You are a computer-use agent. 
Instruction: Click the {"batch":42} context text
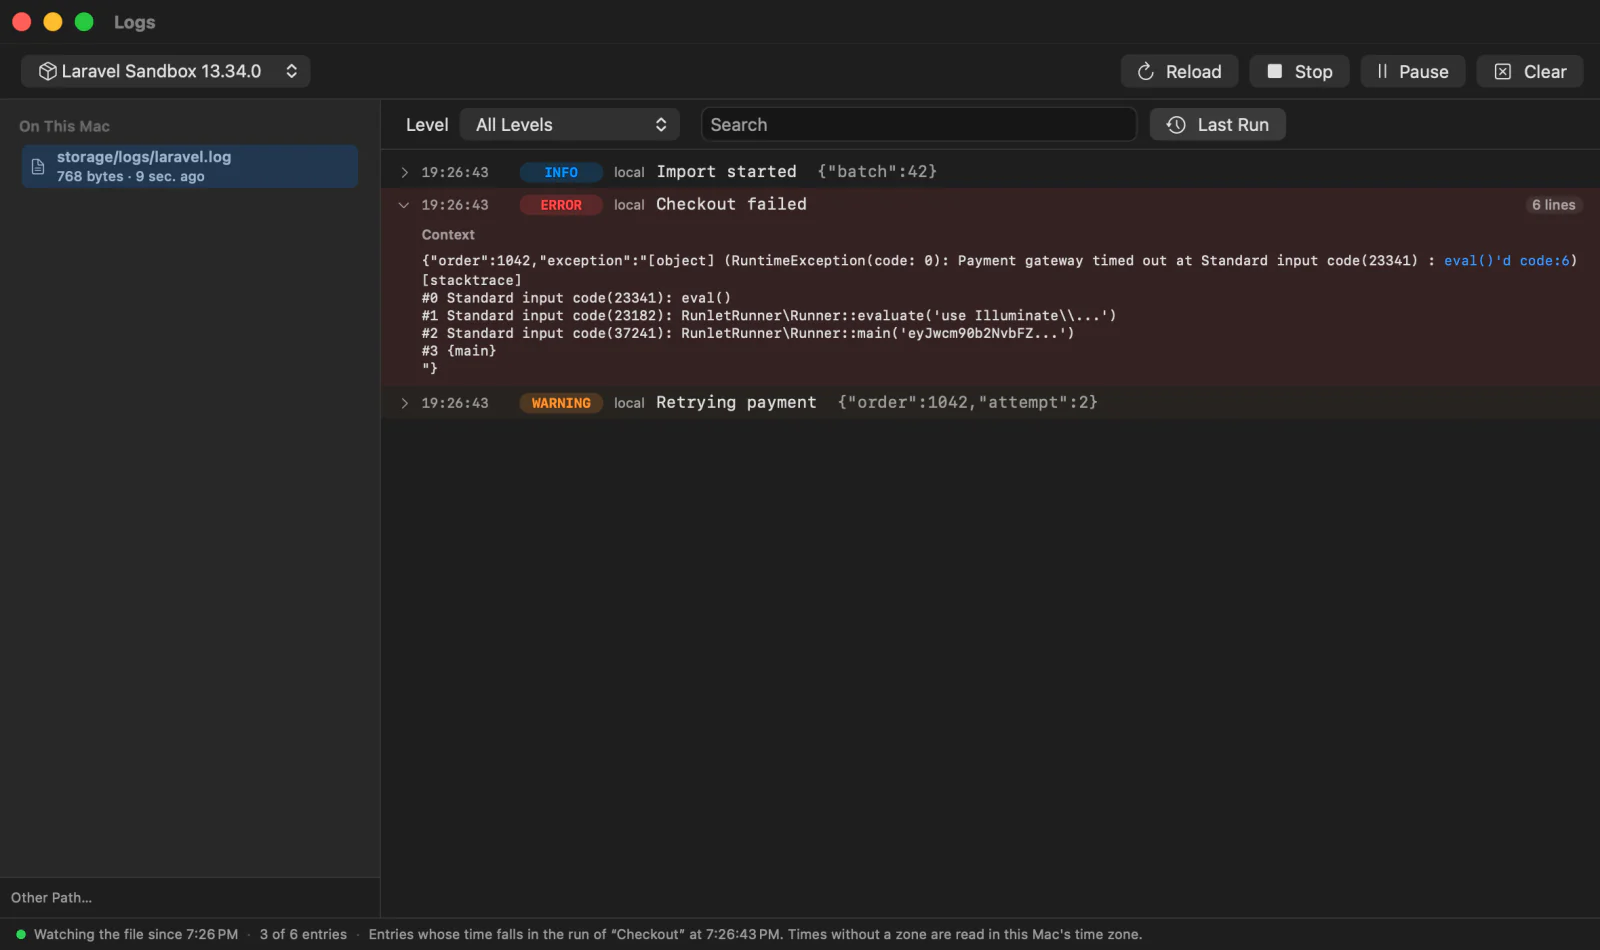(877, 172)
